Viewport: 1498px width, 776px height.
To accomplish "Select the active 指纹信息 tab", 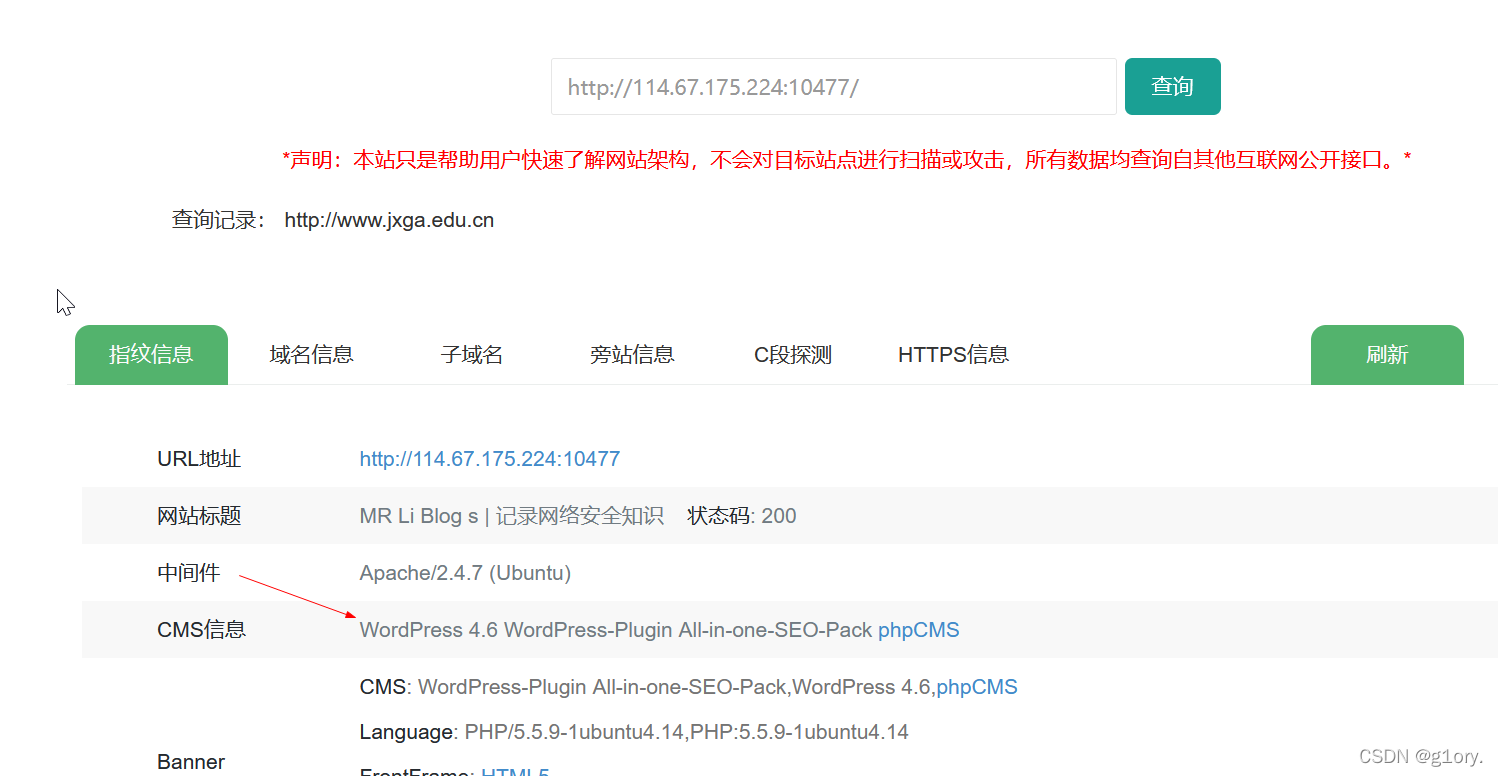I will [x=151, y=354].
